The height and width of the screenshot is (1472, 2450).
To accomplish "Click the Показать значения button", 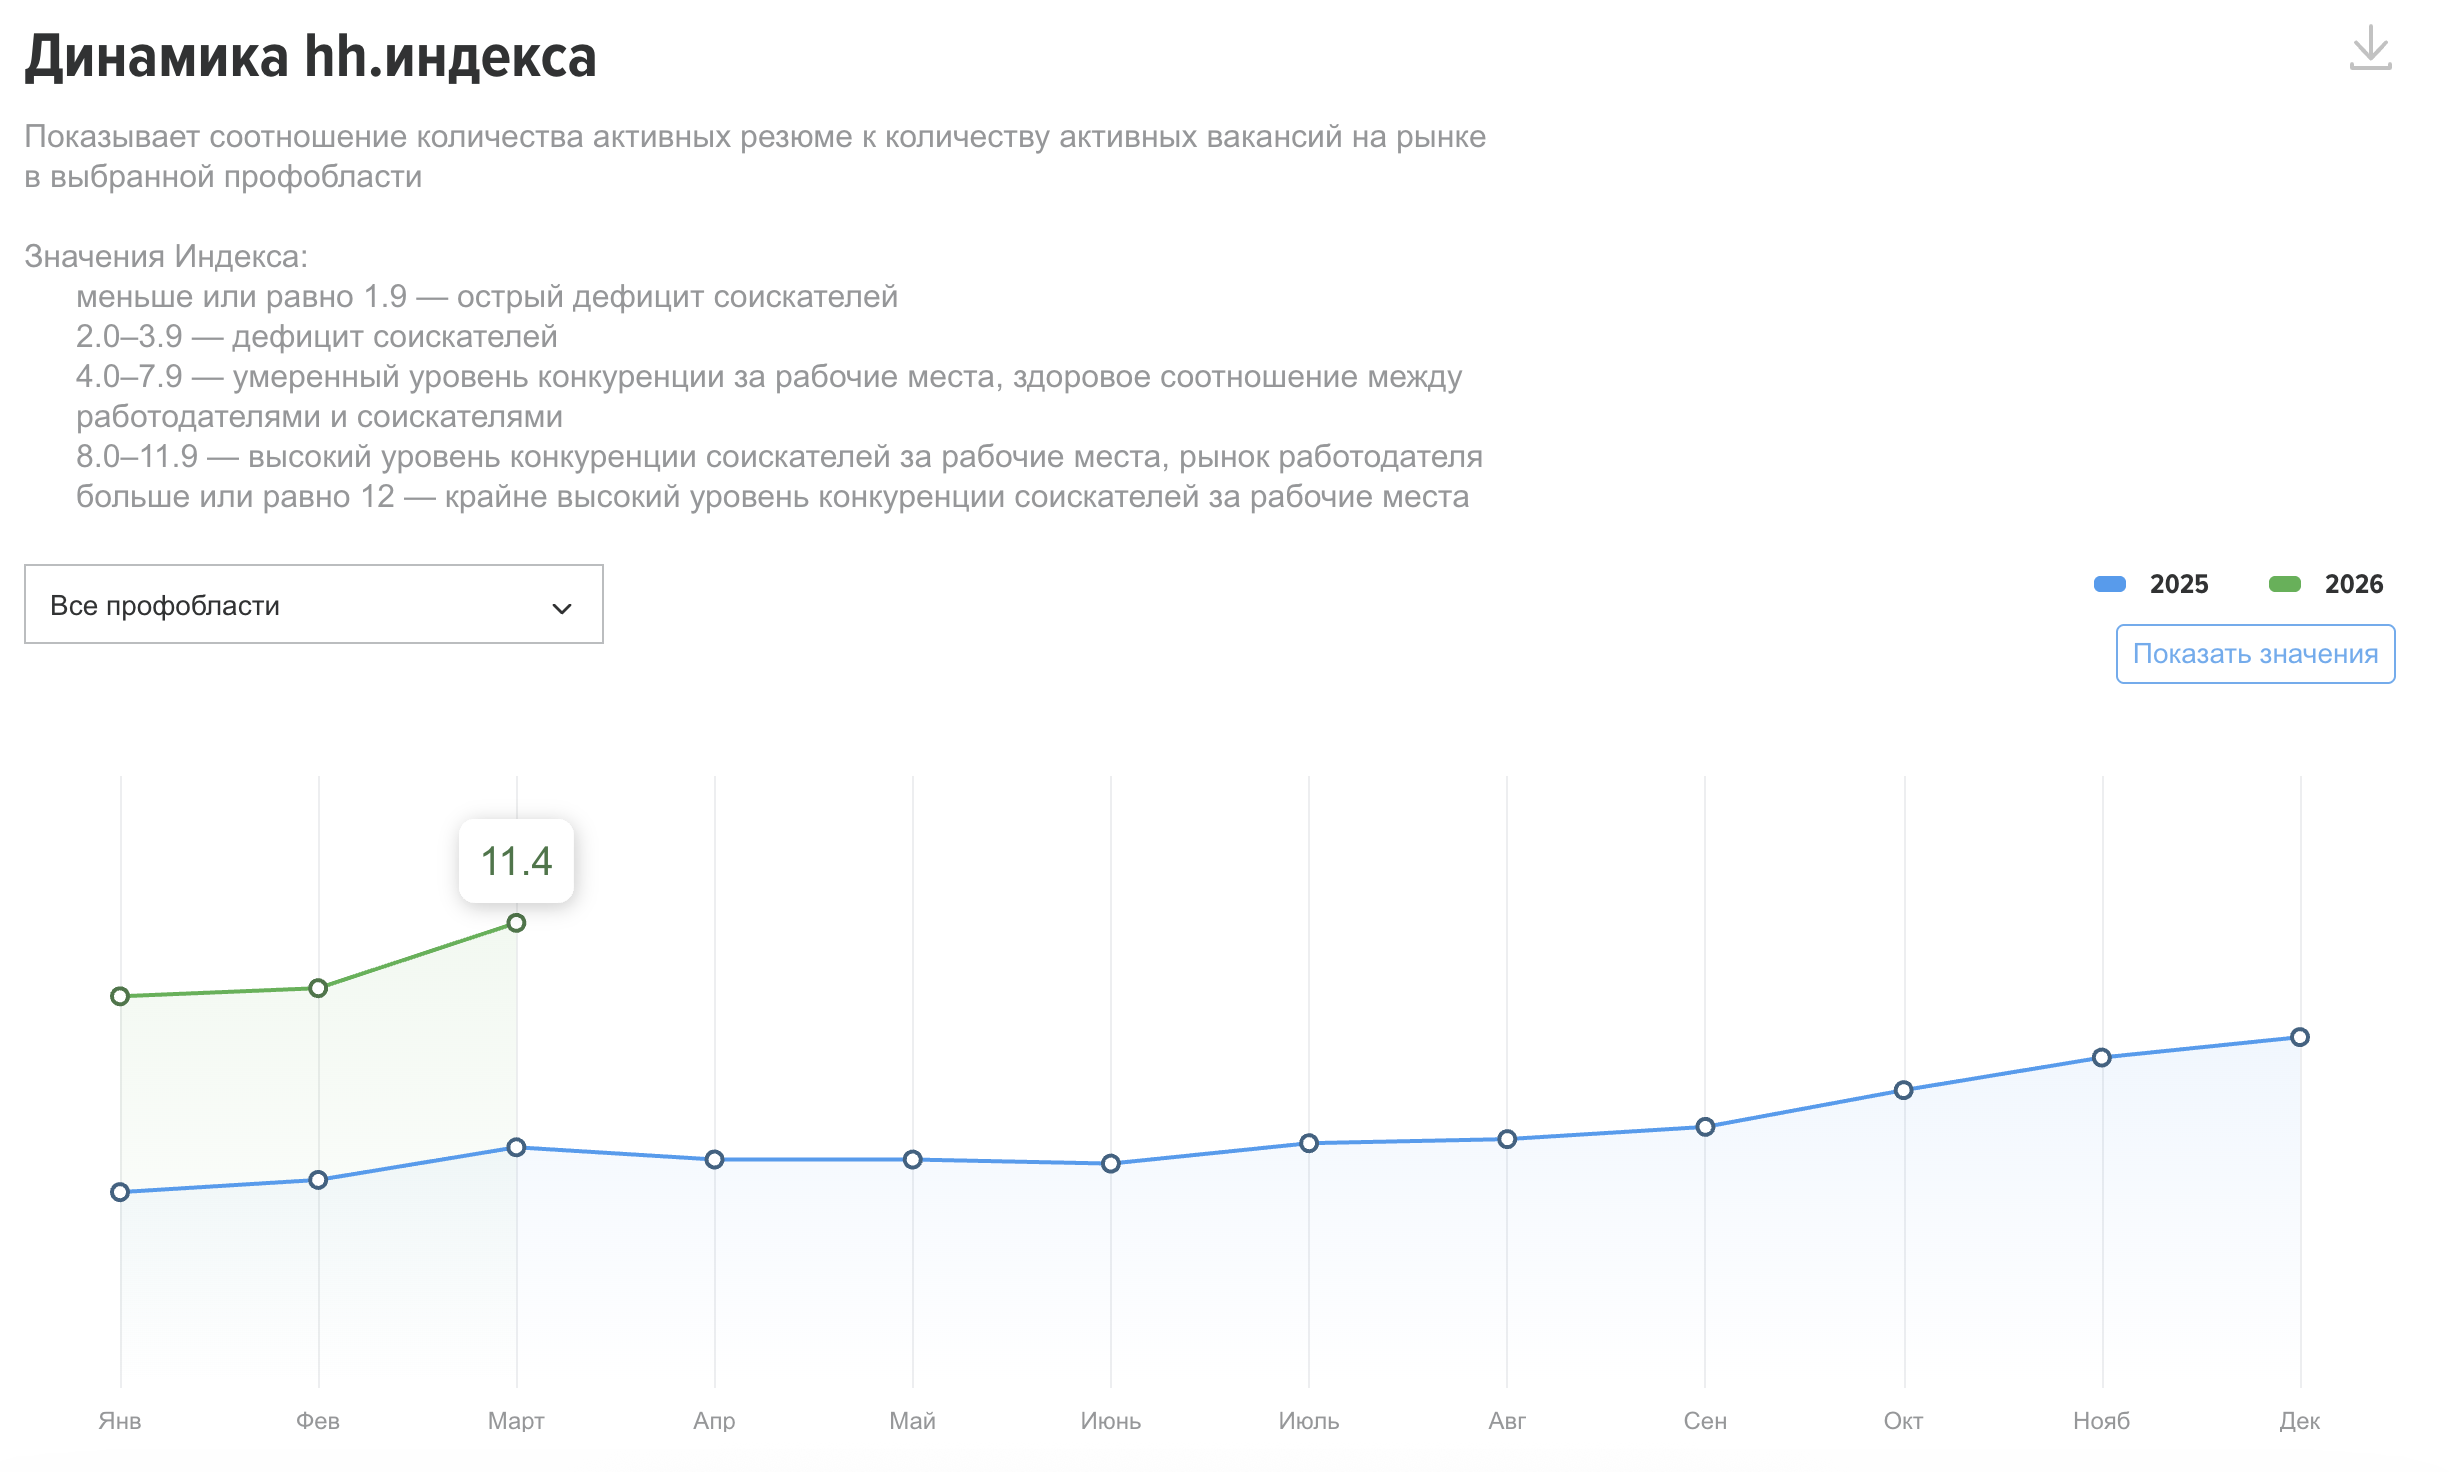I will pyautogui.click(x=2255, y=654).
